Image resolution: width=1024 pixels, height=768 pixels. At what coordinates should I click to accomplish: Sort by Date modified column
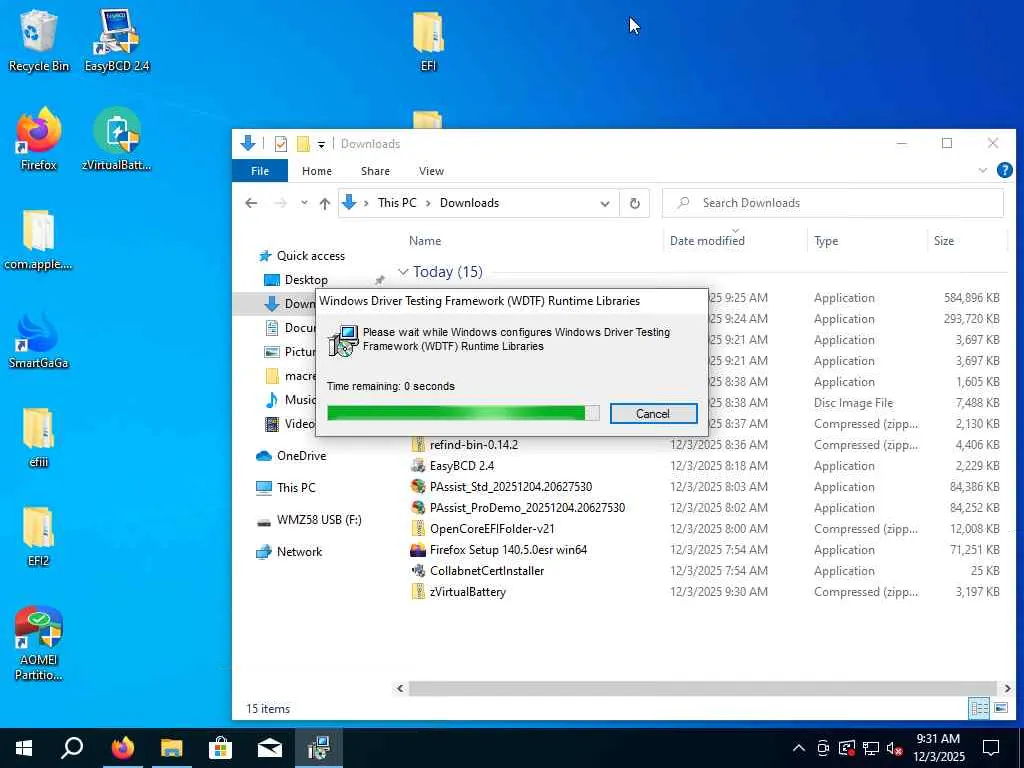pyautogui.click(x=707, y=241)
